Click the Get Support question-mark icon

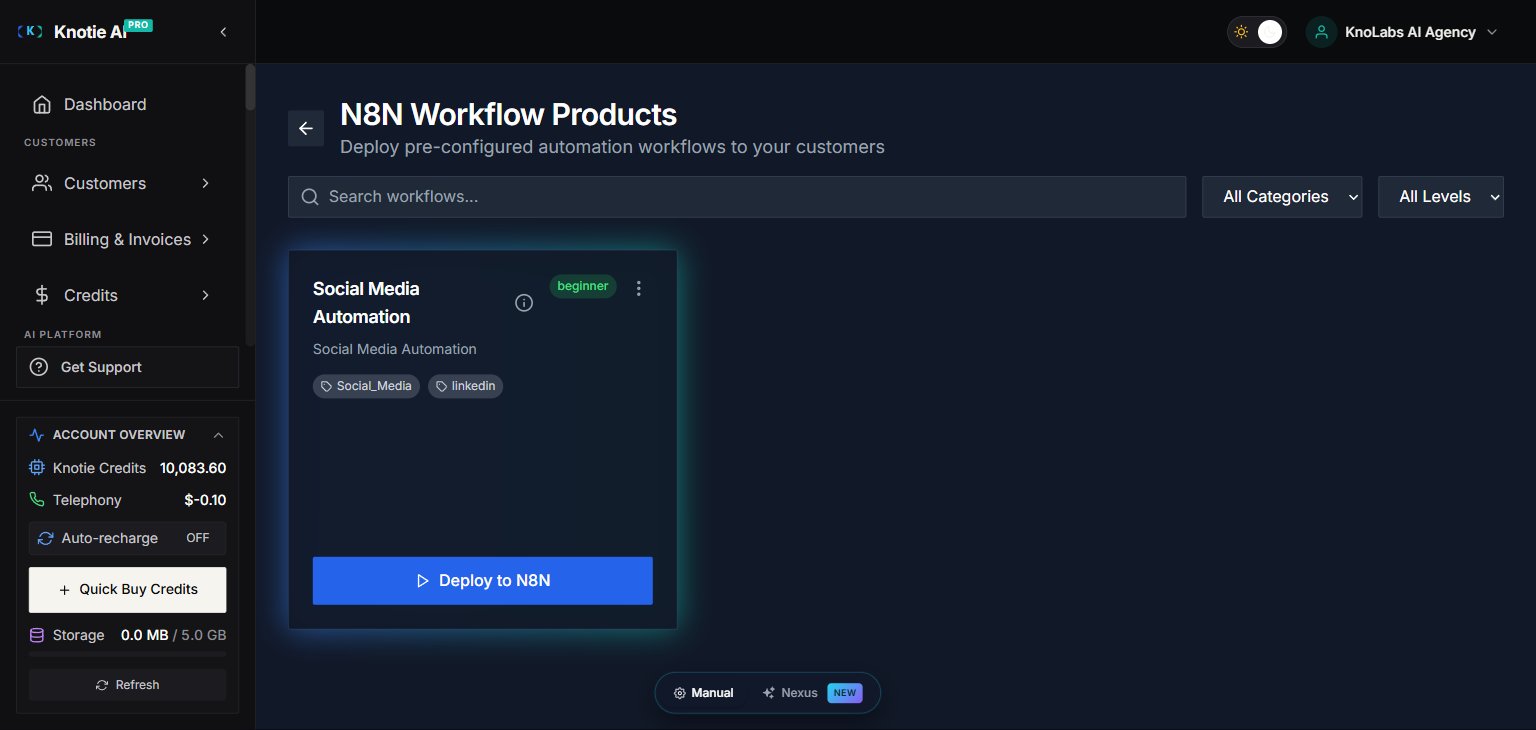click(39, 367)
